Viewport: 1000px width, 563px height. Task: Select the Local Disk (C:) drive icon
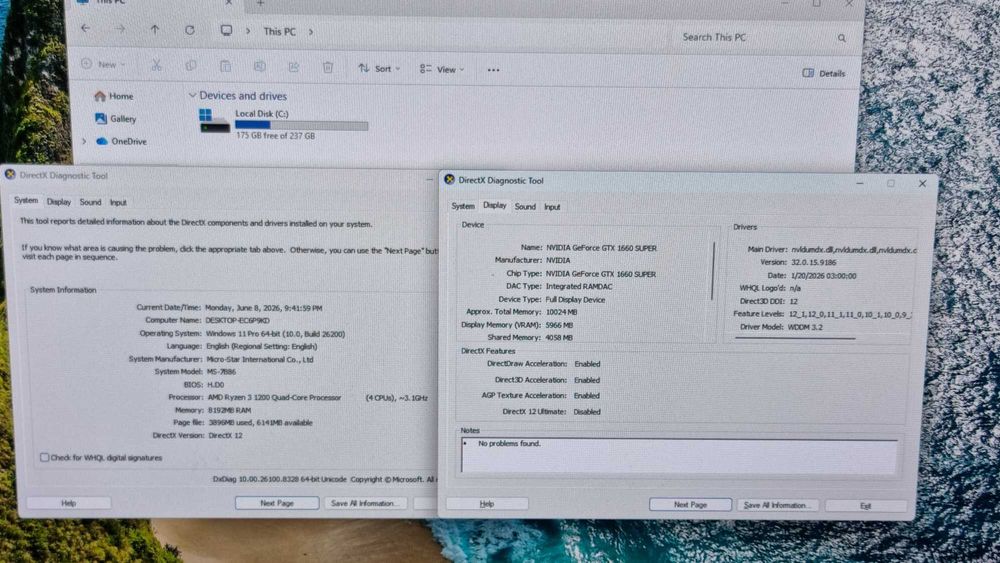tap(214, 121)
